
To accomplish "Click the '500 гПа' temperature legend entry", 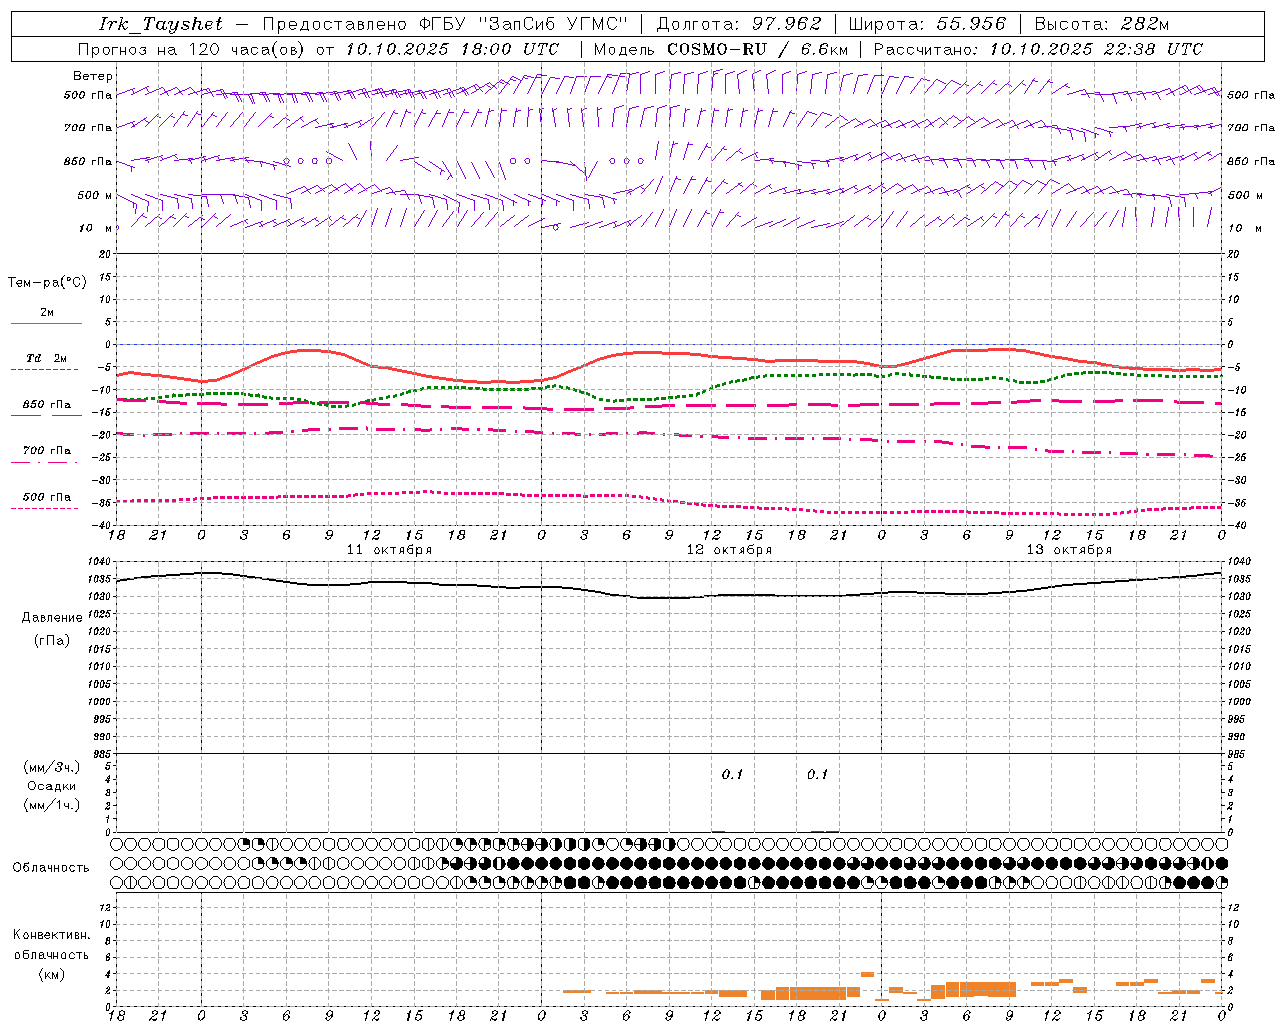I will (x=47, y=497).
